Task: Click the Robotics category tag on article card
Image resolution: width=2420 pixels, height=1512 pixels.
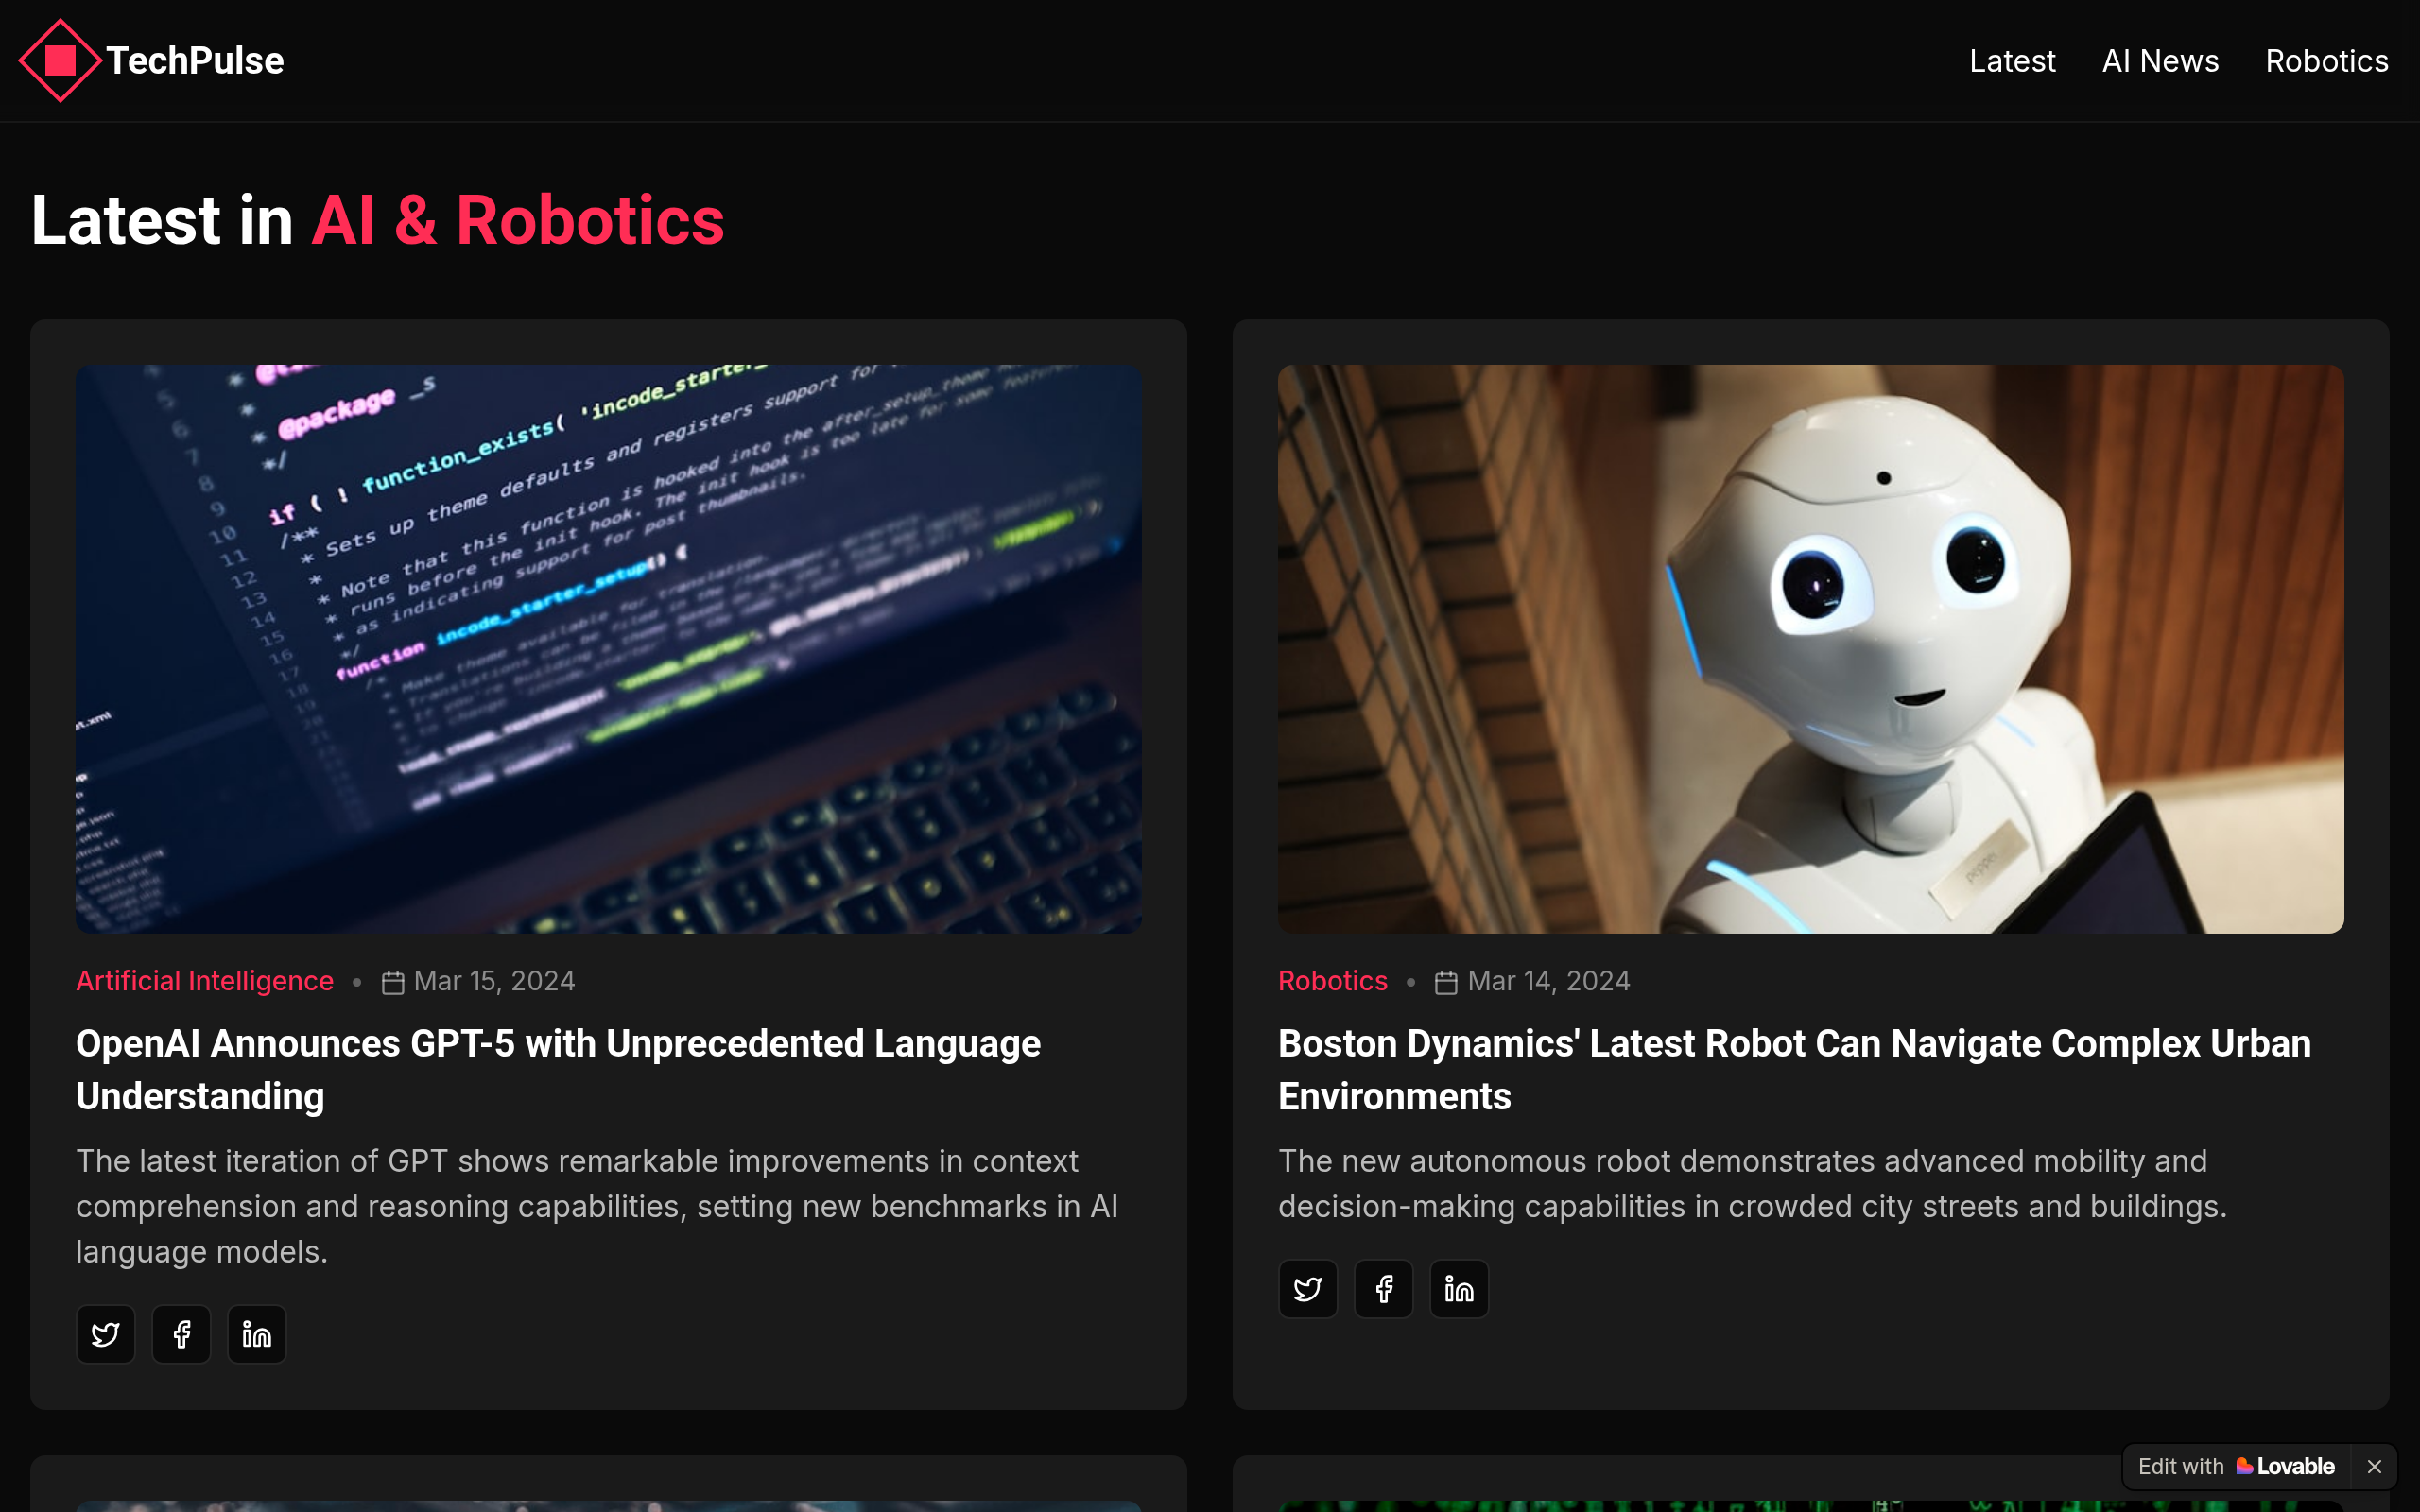Action: point(1333,981)
